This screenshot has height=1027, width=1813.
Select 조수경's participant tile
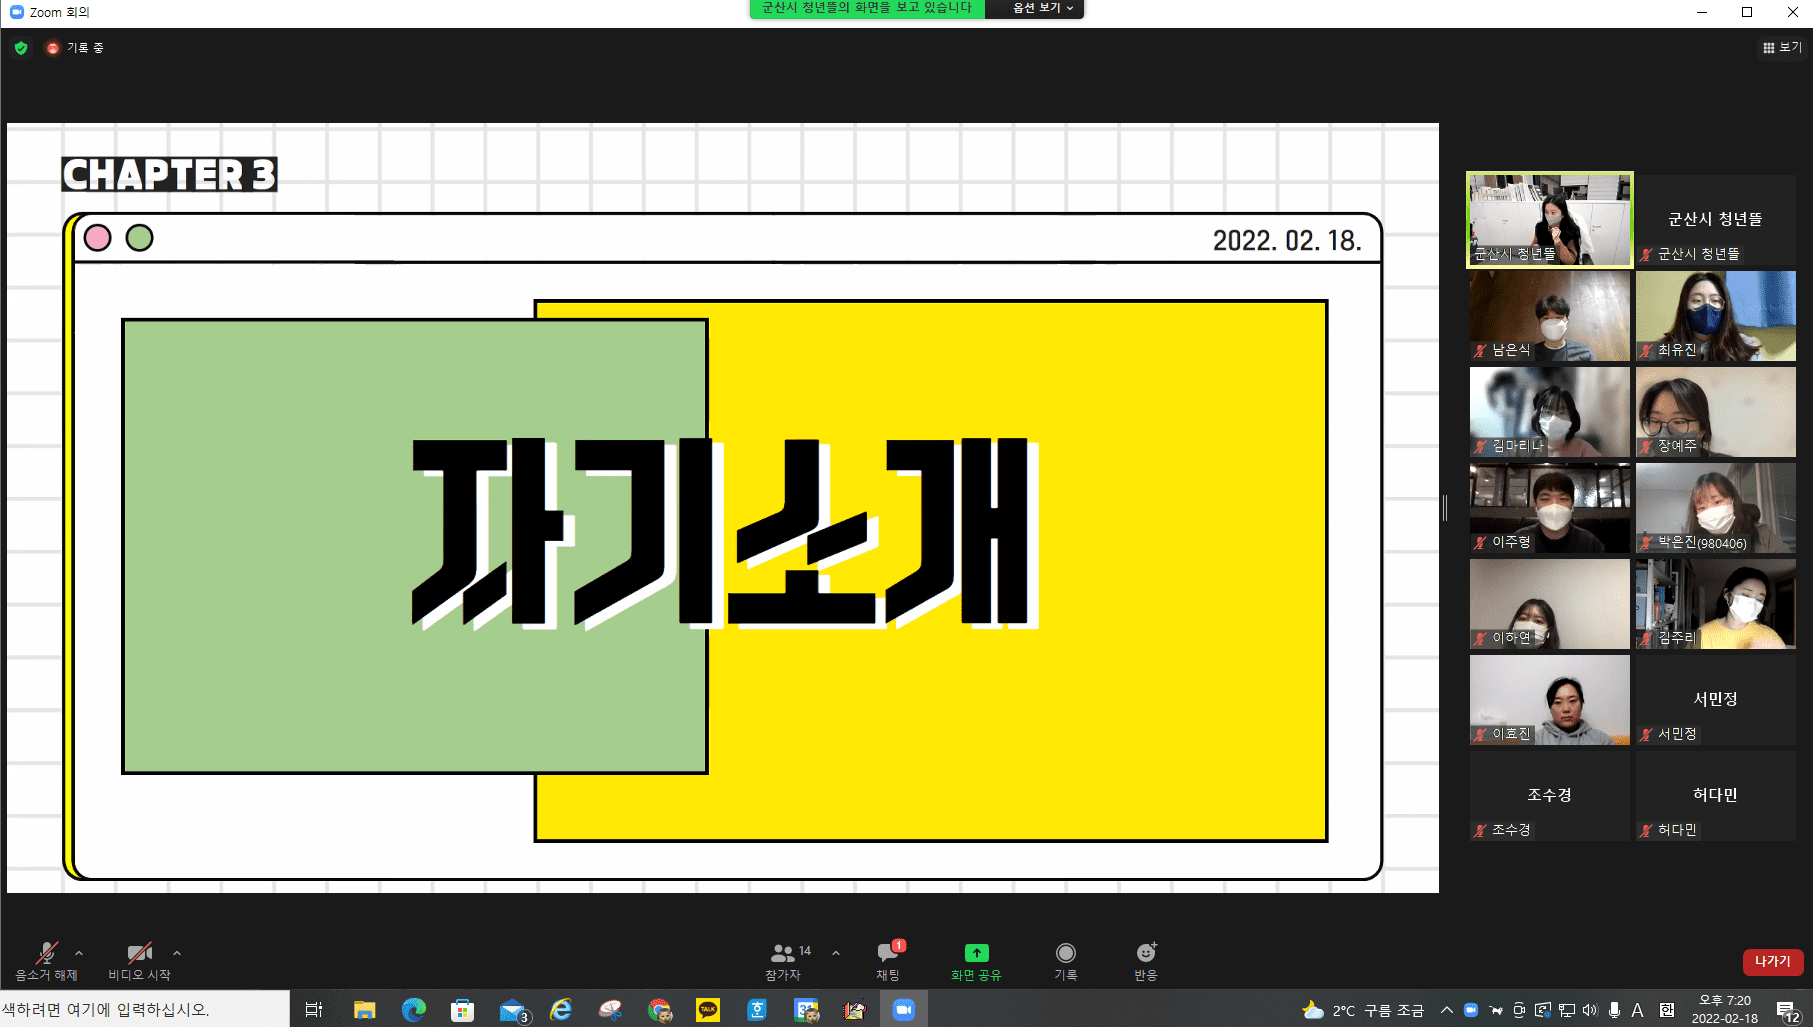coord(1550,796)
